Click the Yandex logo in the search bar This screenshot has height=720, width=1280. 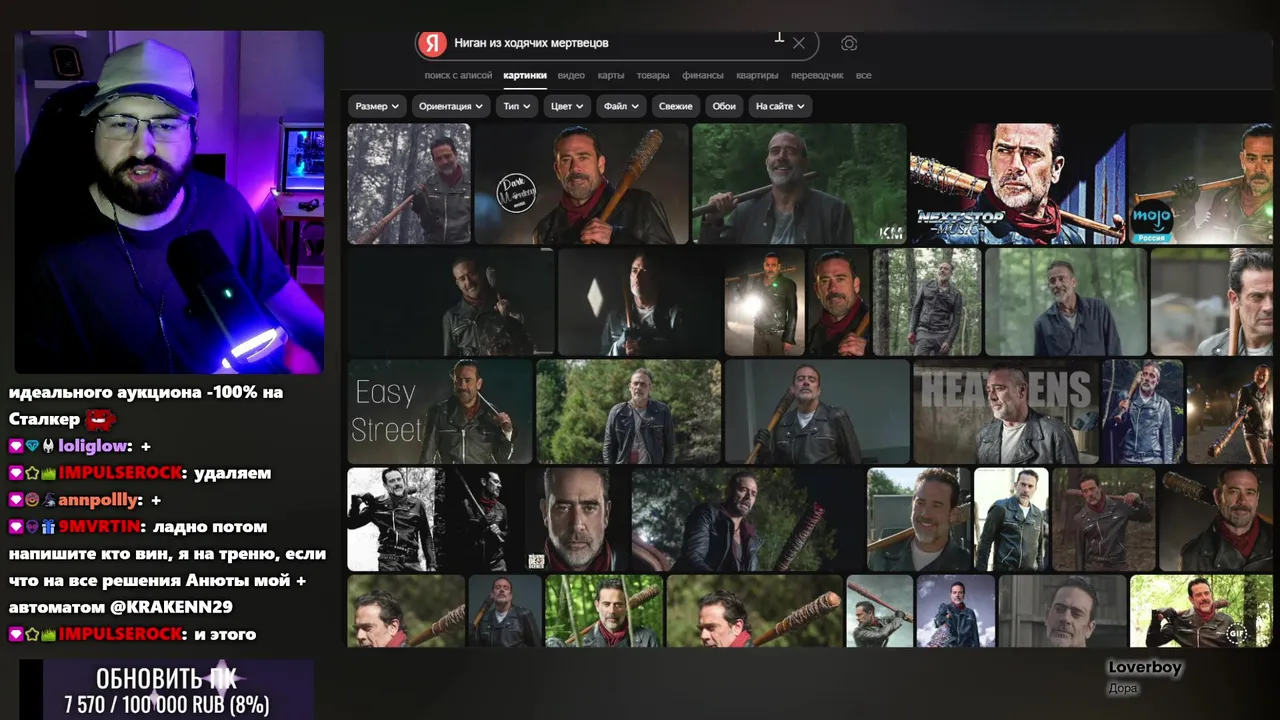pyautogui.click(x=432, y=44)
